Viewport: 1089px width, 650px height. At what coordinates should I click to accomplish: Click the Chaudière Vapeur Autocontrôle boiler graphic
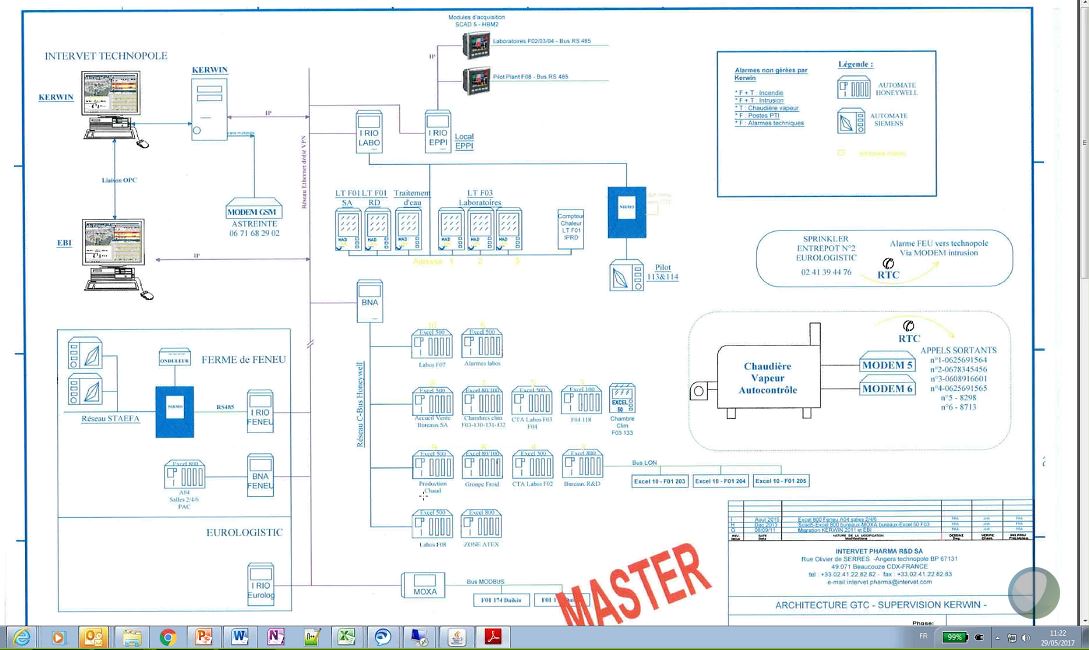[767, 377]
